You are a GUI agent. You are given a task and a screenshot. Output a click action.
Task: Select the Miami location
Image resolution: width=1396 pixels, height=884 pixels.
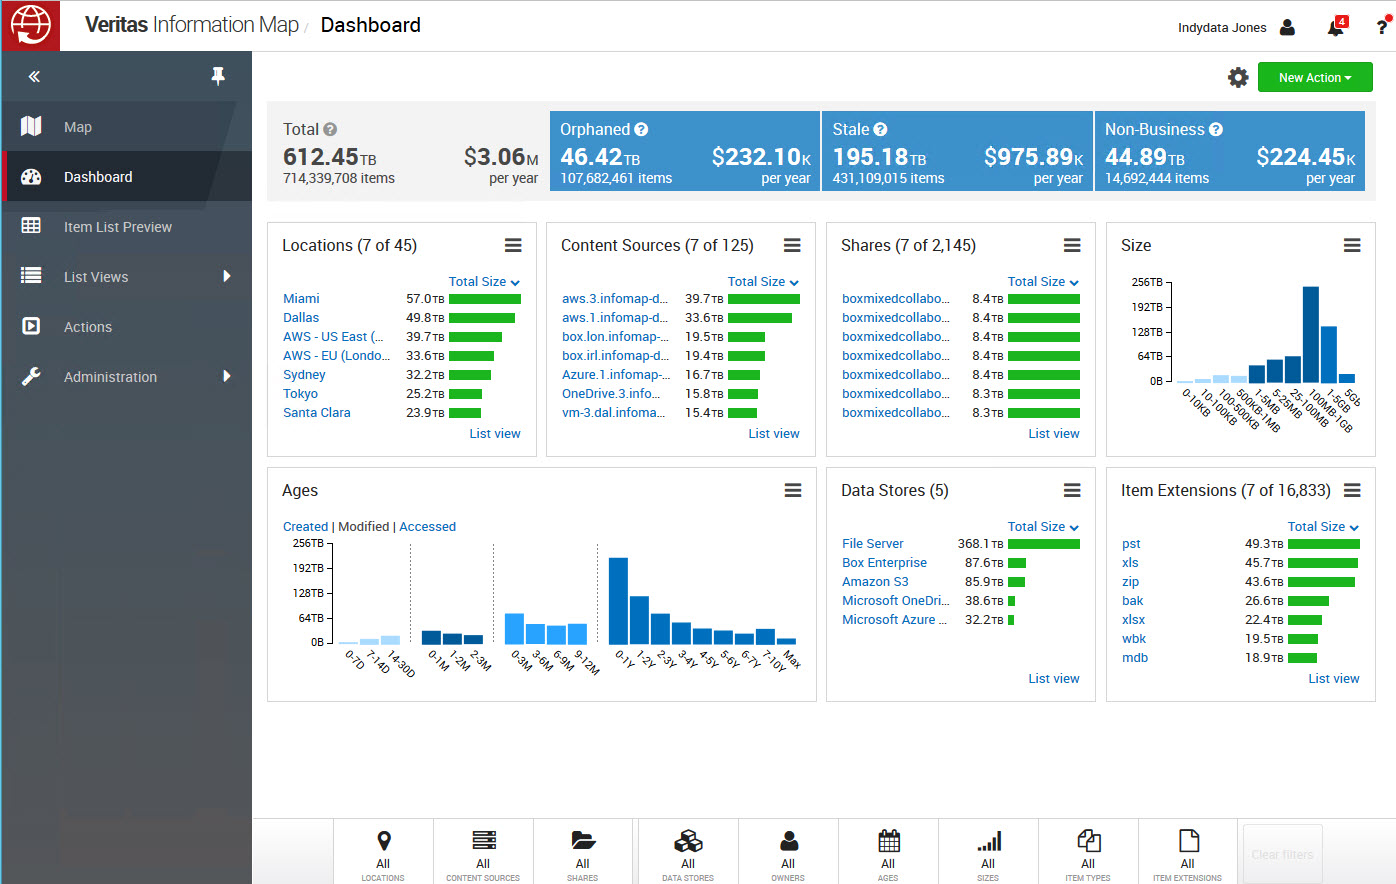click(301, 299)
